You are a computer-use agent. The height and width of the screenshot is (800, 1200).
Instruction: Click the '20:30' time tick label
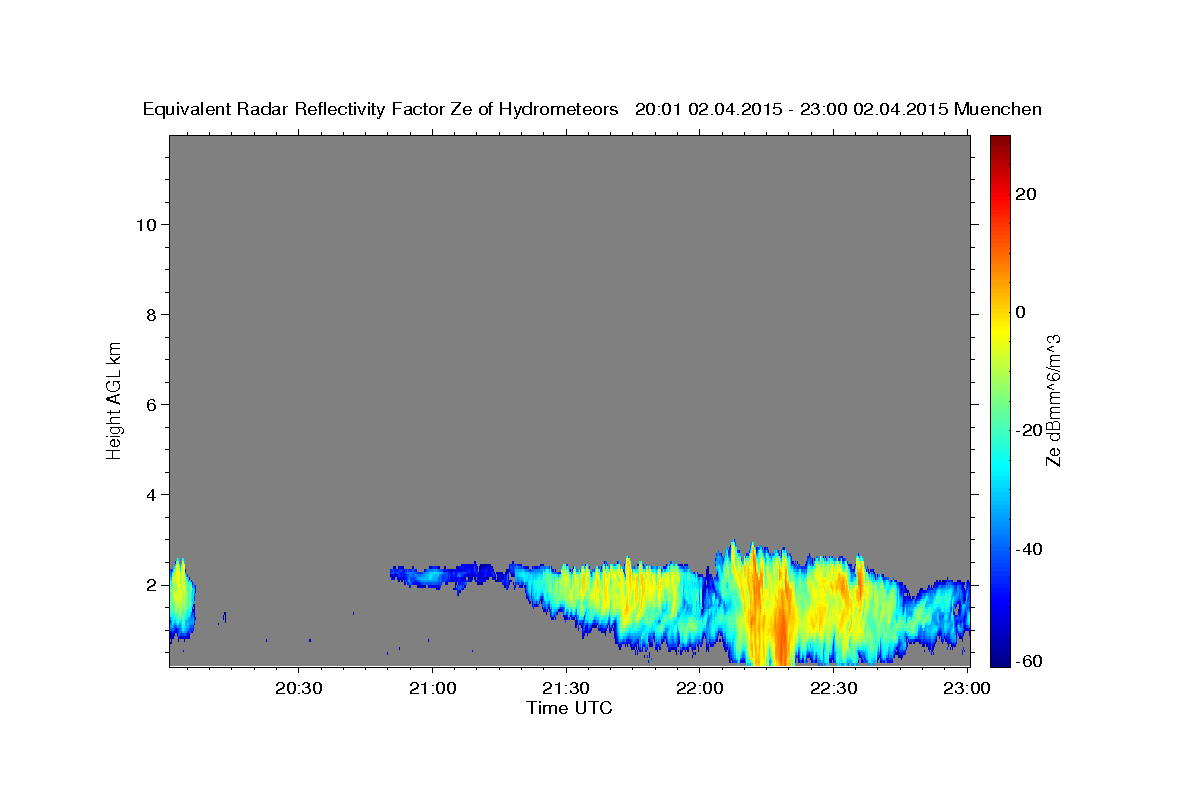point(299,689)
